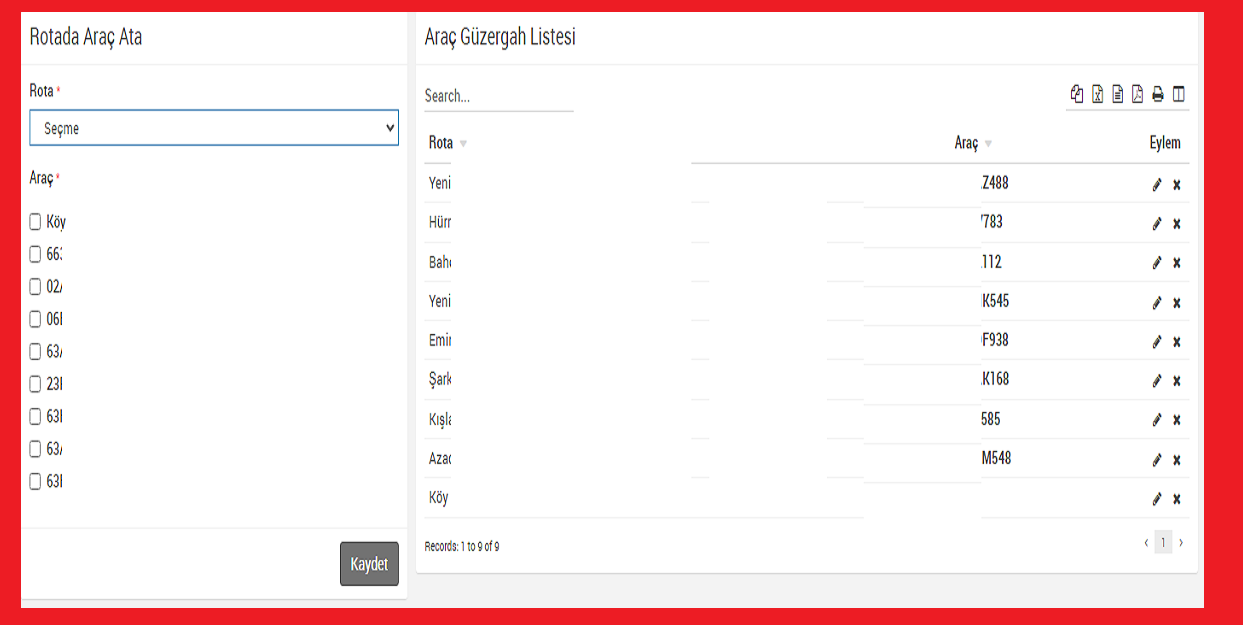Open the column visibility icon
The height and width of the screenshot is (625, 1243).
click(x=1178, y=94)
